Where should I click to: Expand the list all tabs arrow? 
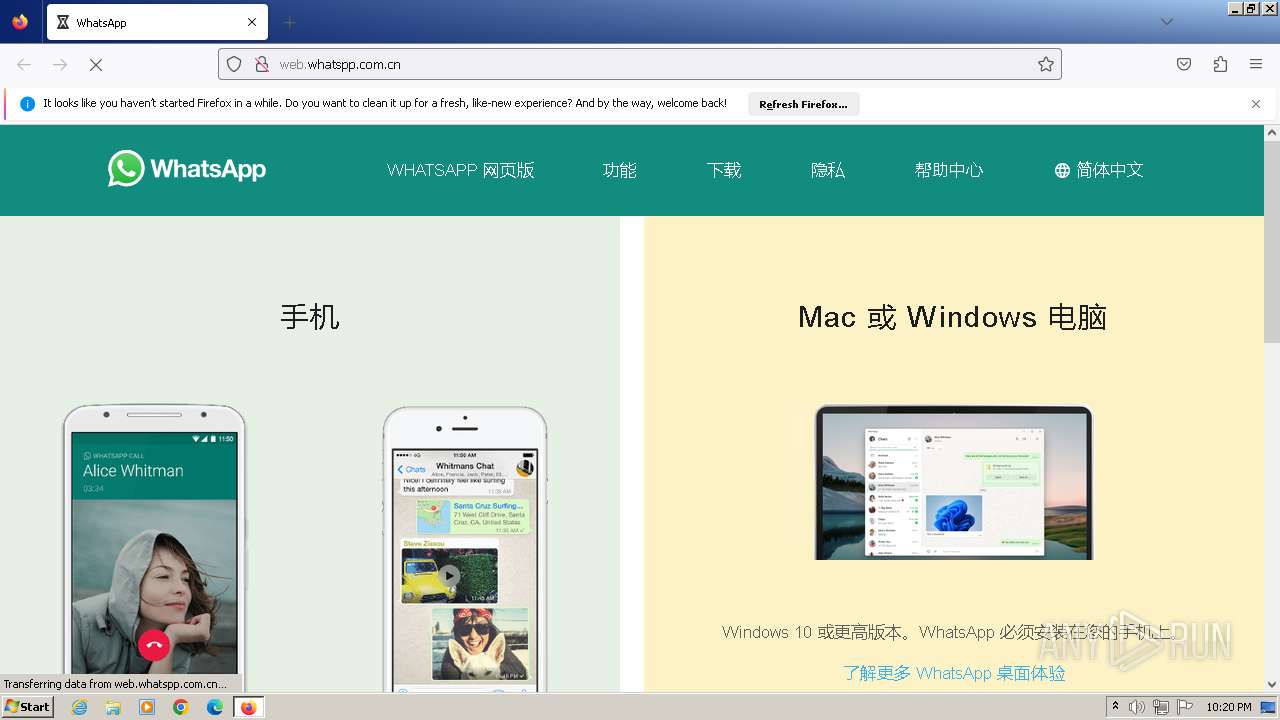1167,22
